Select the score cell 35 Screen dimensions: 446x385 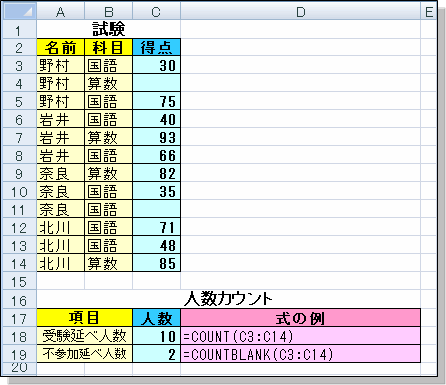pyautogui.click(x=156, y=191)
